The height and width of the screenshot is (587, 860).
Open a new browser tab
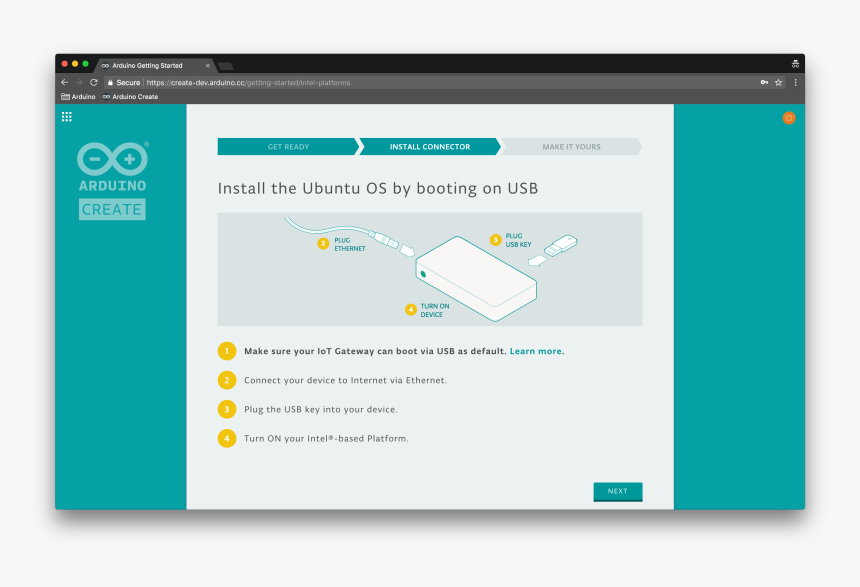(x=226, y=66)
